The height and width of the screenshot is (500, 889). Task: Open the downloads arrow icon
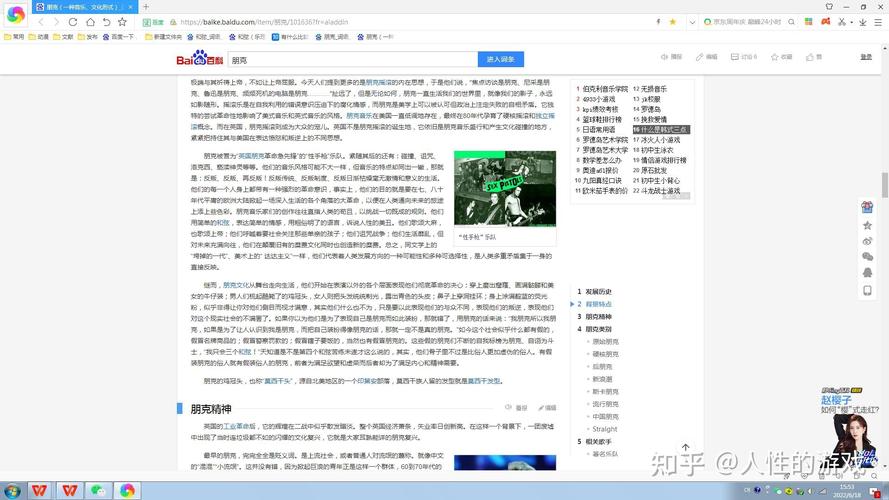pyautogui.click(x=862, y=22)
